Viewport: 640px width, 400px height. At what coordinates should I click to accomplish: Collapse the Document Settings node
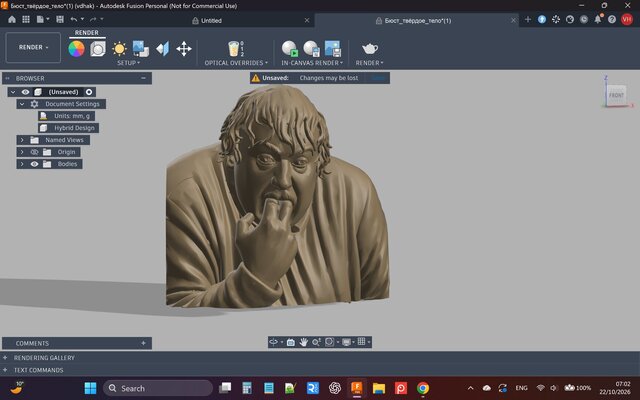tap(22, 104)
